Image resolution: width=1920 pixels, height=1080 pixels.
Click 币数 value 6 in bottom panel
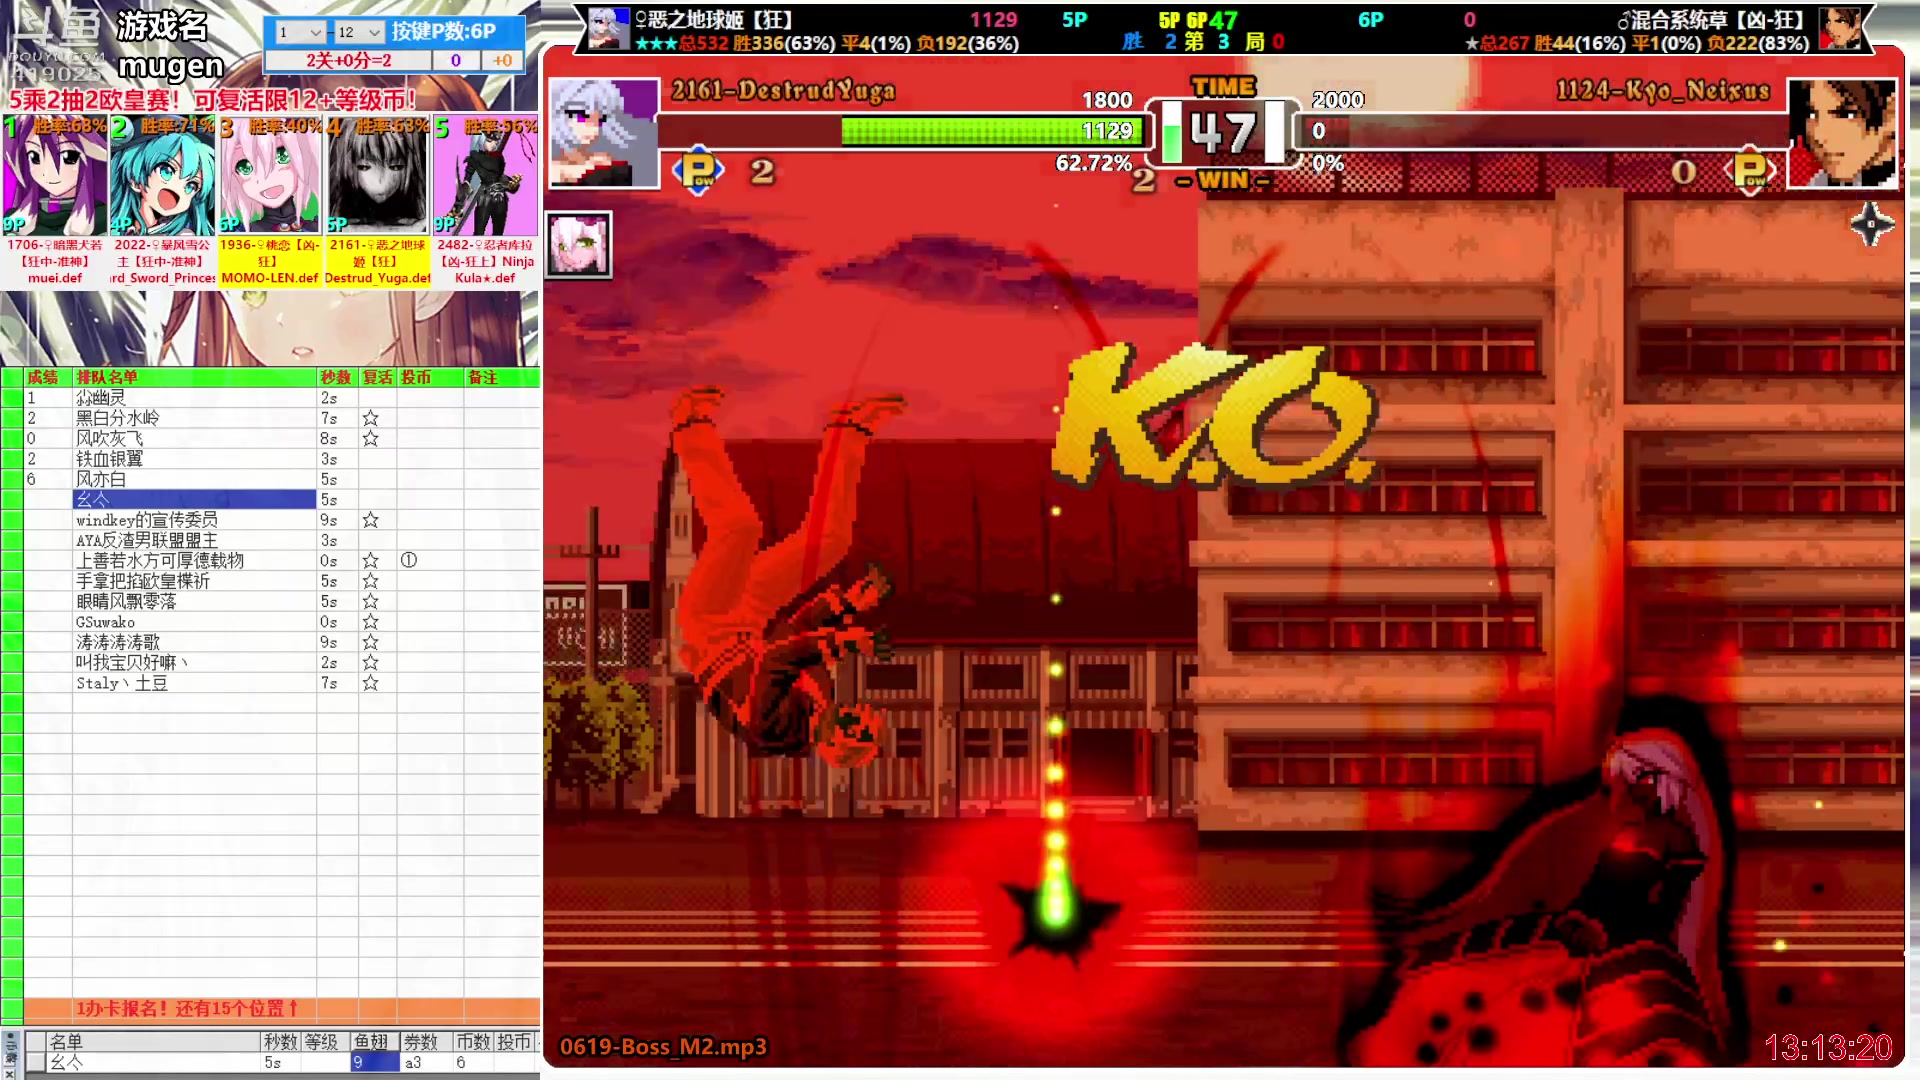click(474, 1063)
